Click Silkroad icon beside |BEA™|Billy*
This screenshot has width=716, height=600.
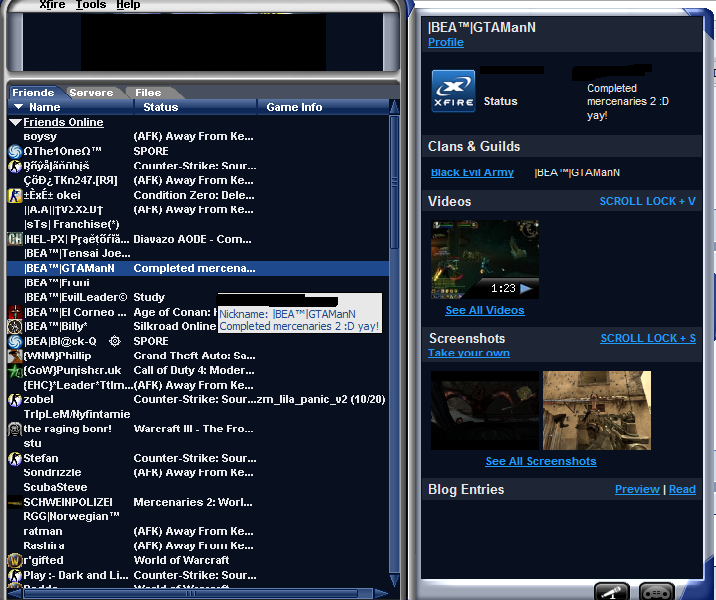coord(15,326)
